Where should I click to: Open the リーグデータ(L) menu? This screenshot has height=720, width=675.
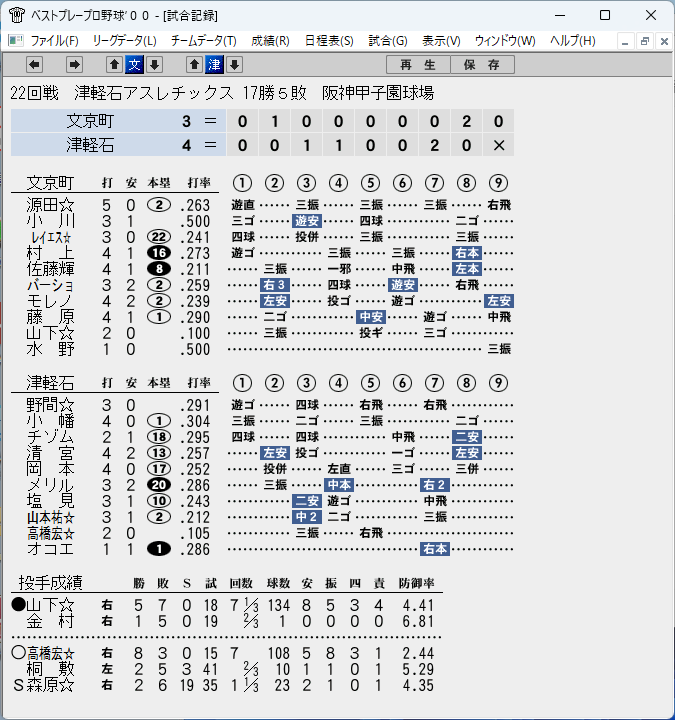coord(124,41)
